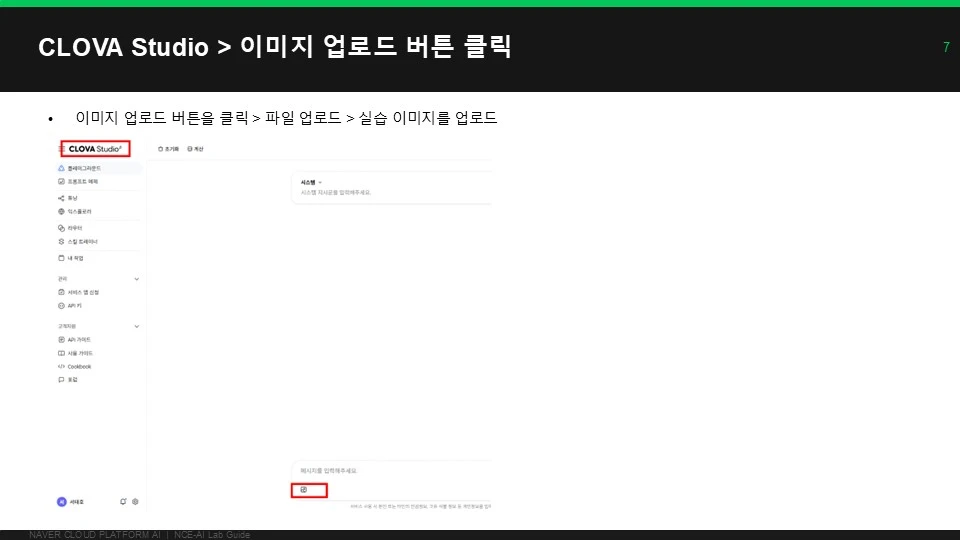The width and height of the screenshot is (960, 540).
Task: Click the CLOVA Studio logo
Action: coord(95,149)
